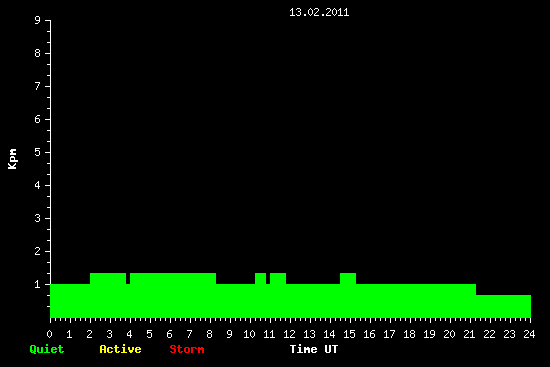Click the Kp value 9 axis label

[x=38, y=20]
